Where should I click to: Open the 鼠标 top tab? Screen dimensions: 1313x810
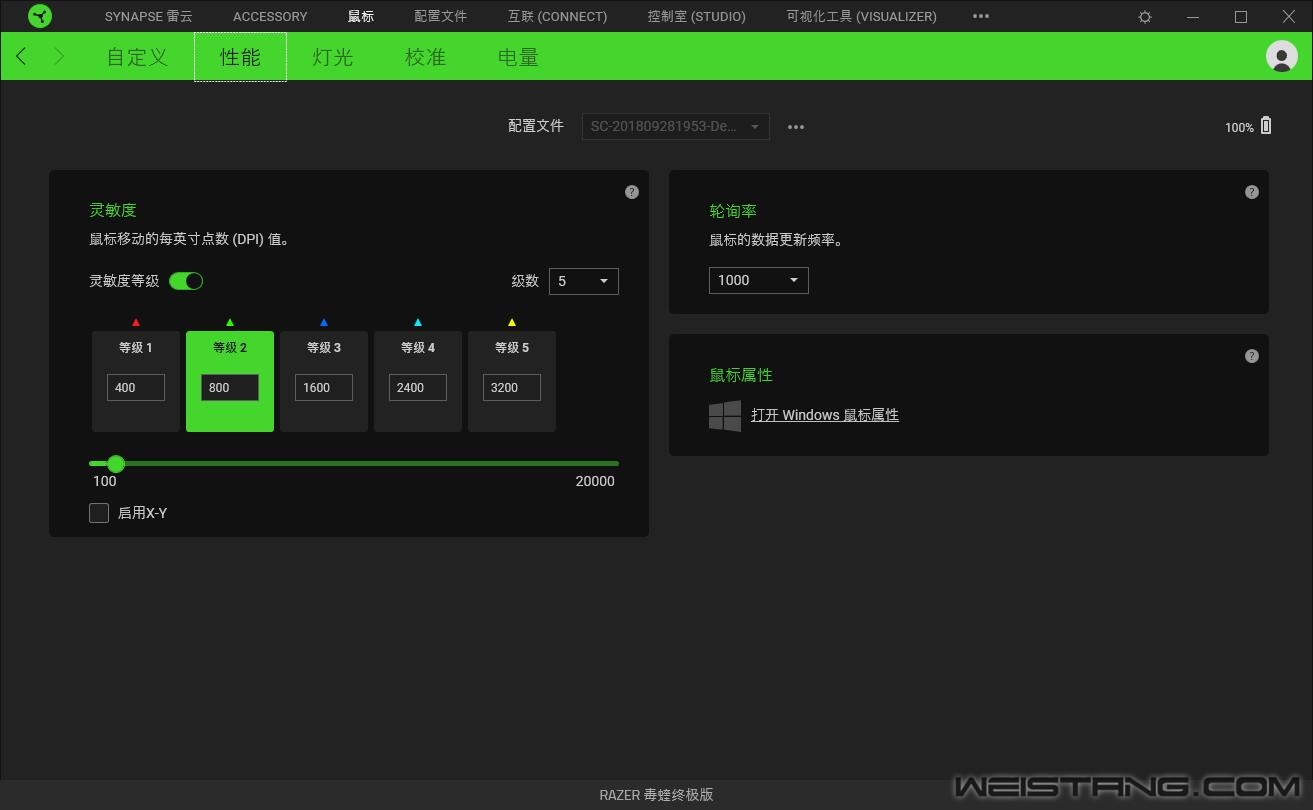point(361,16)
